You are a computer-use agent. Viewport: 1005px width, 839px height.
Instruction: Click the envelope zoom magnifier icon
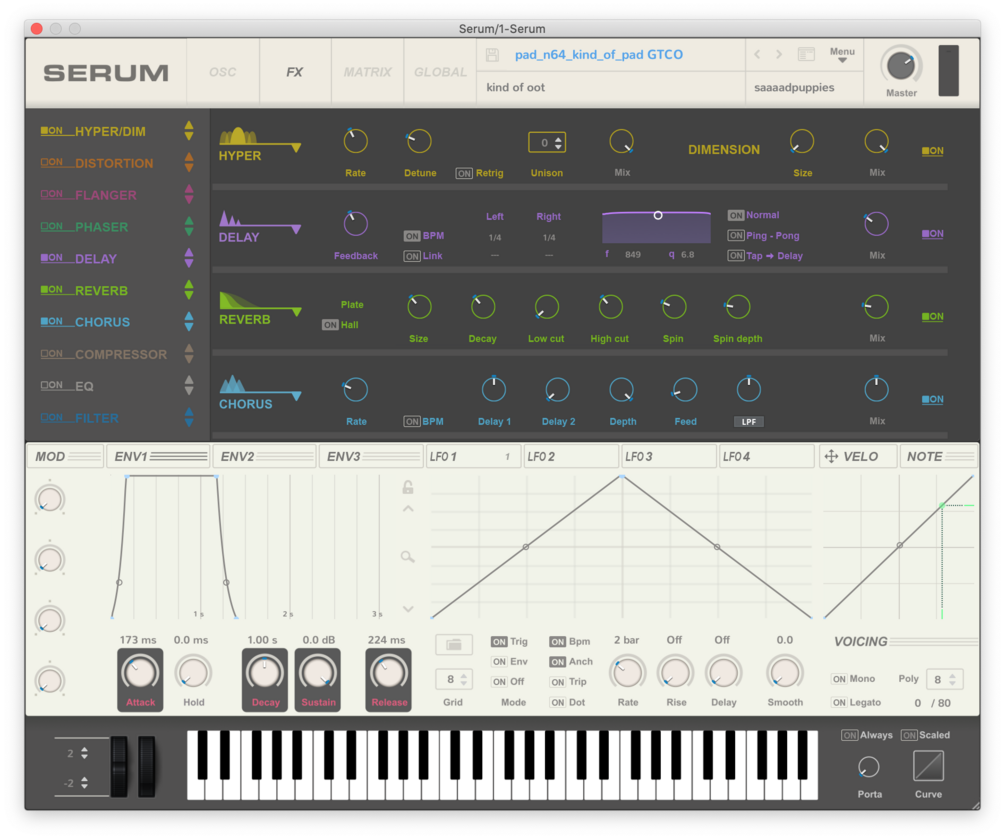pyautogui.click(x=408, y=556)
